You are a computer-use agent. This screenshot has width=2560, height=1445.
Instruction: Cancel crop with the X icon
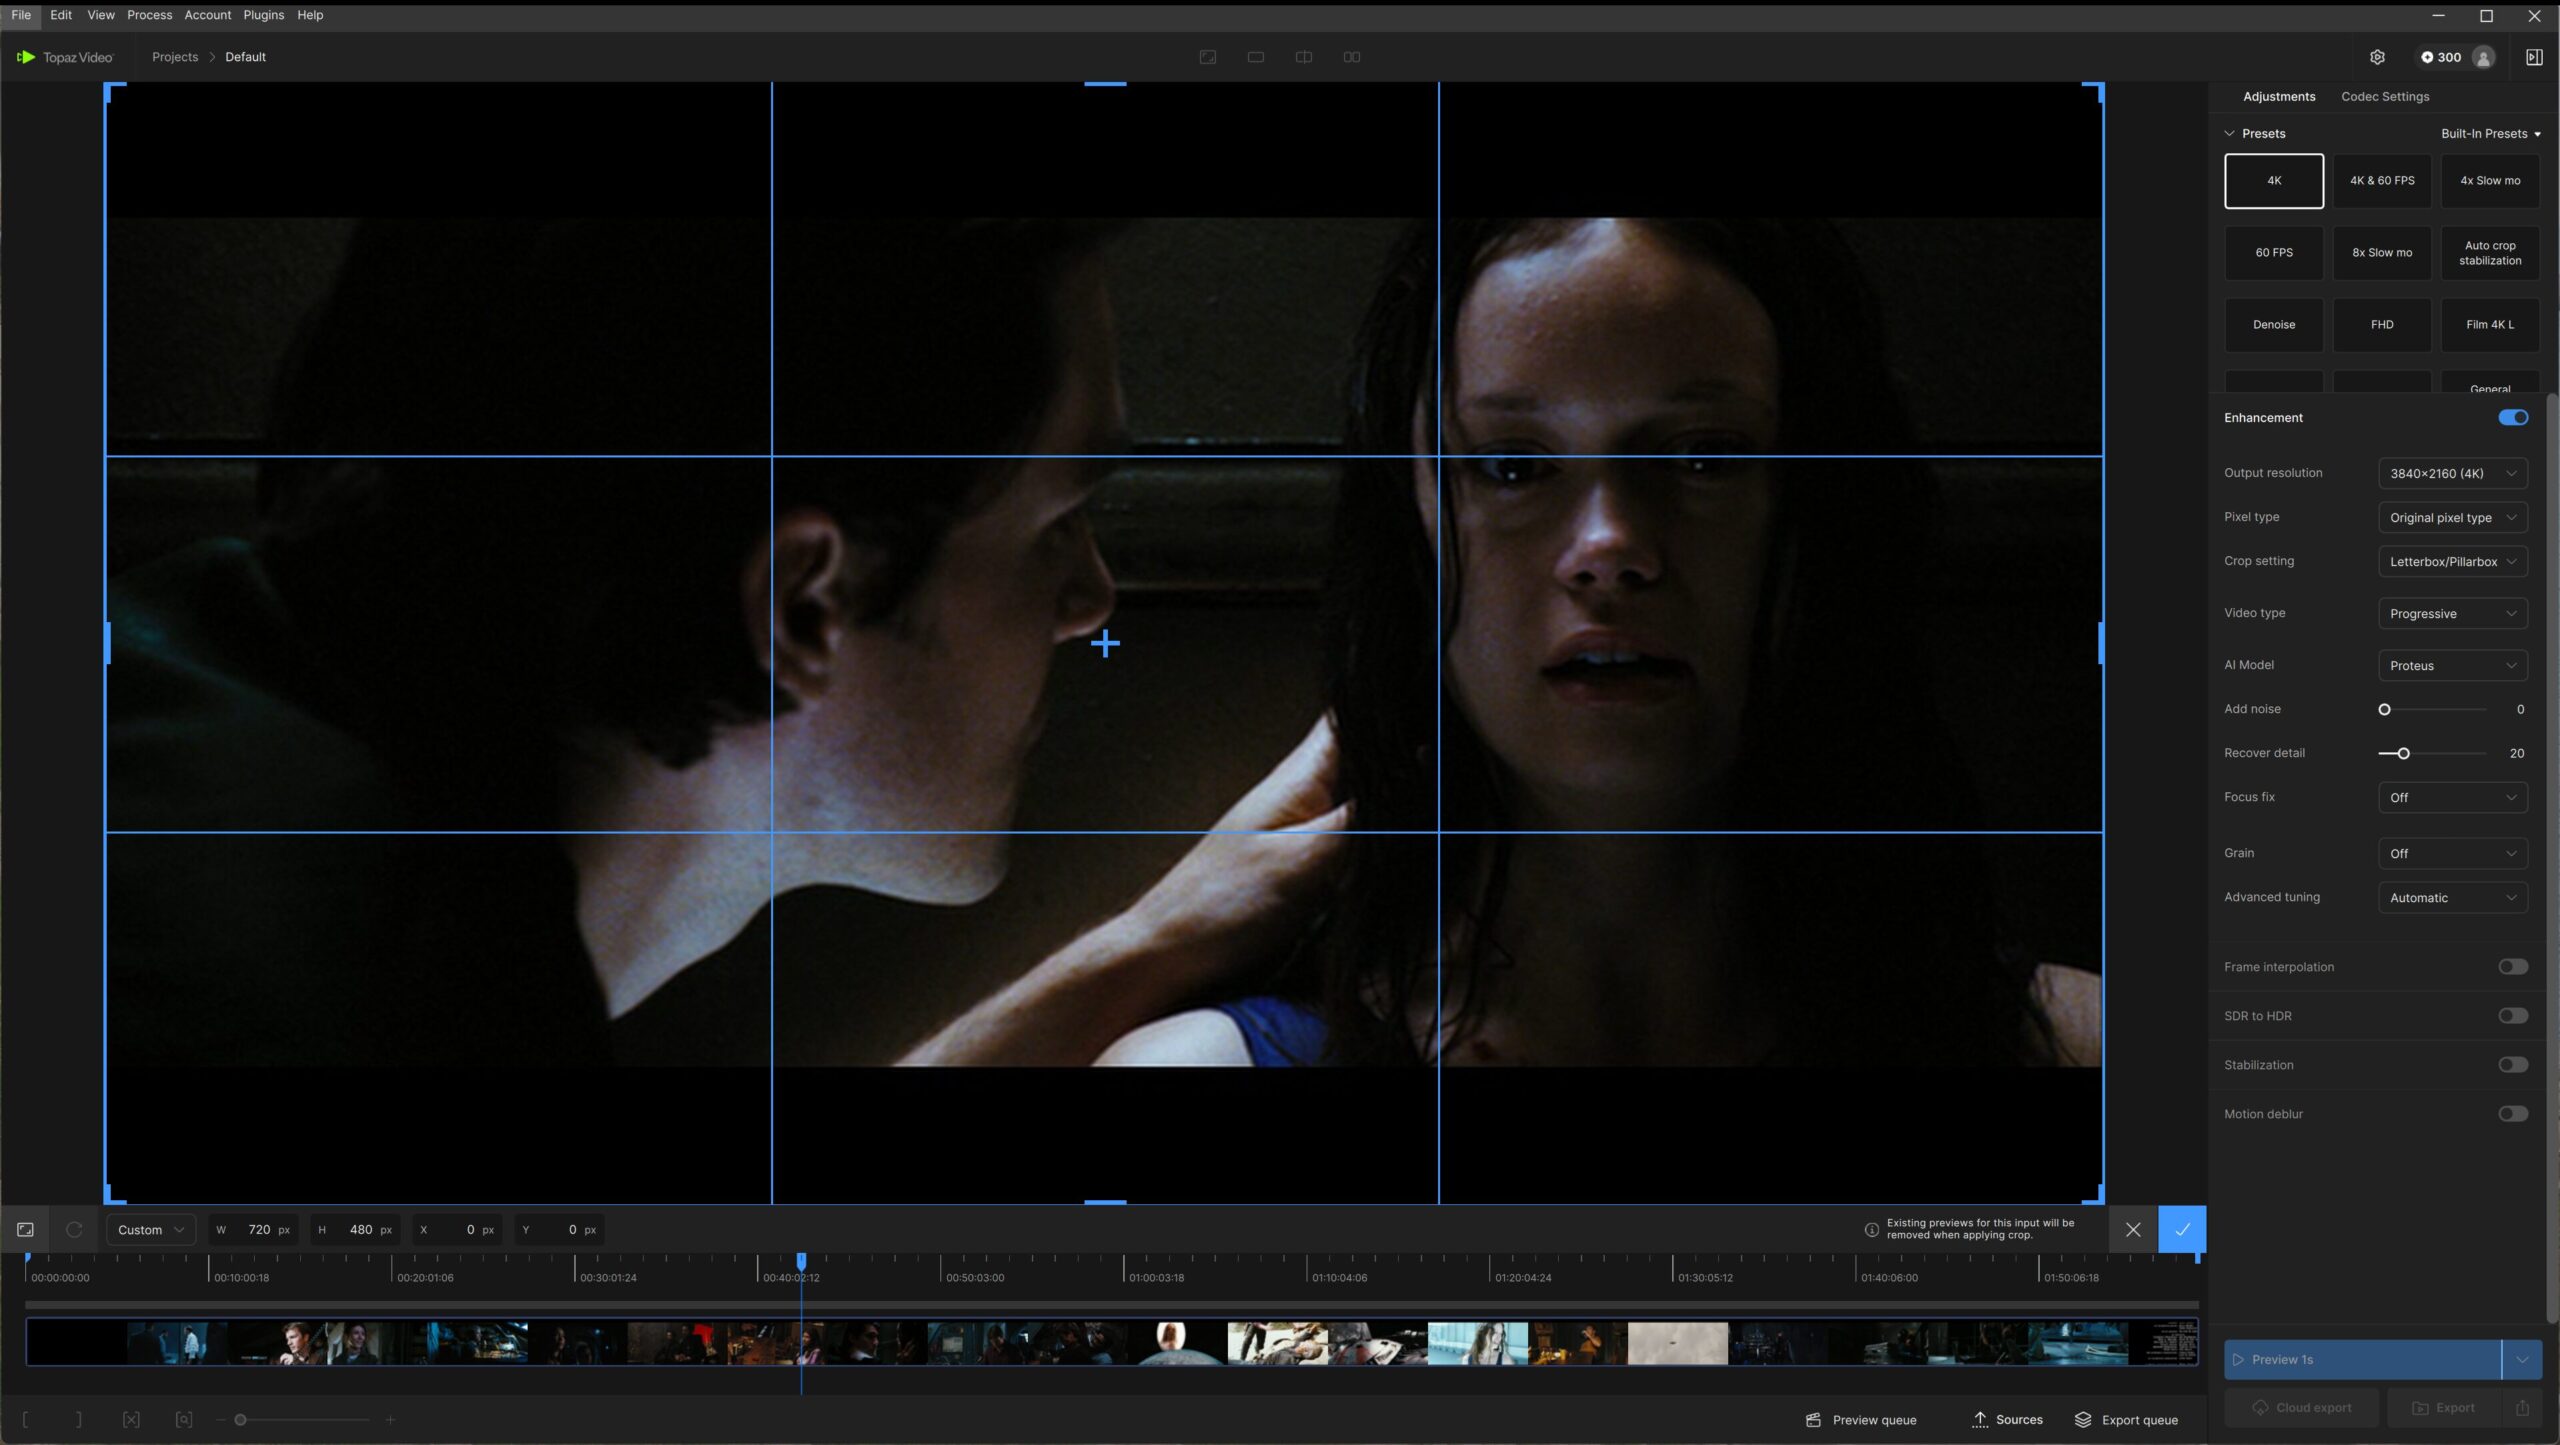click(x=2133, y=1229)
